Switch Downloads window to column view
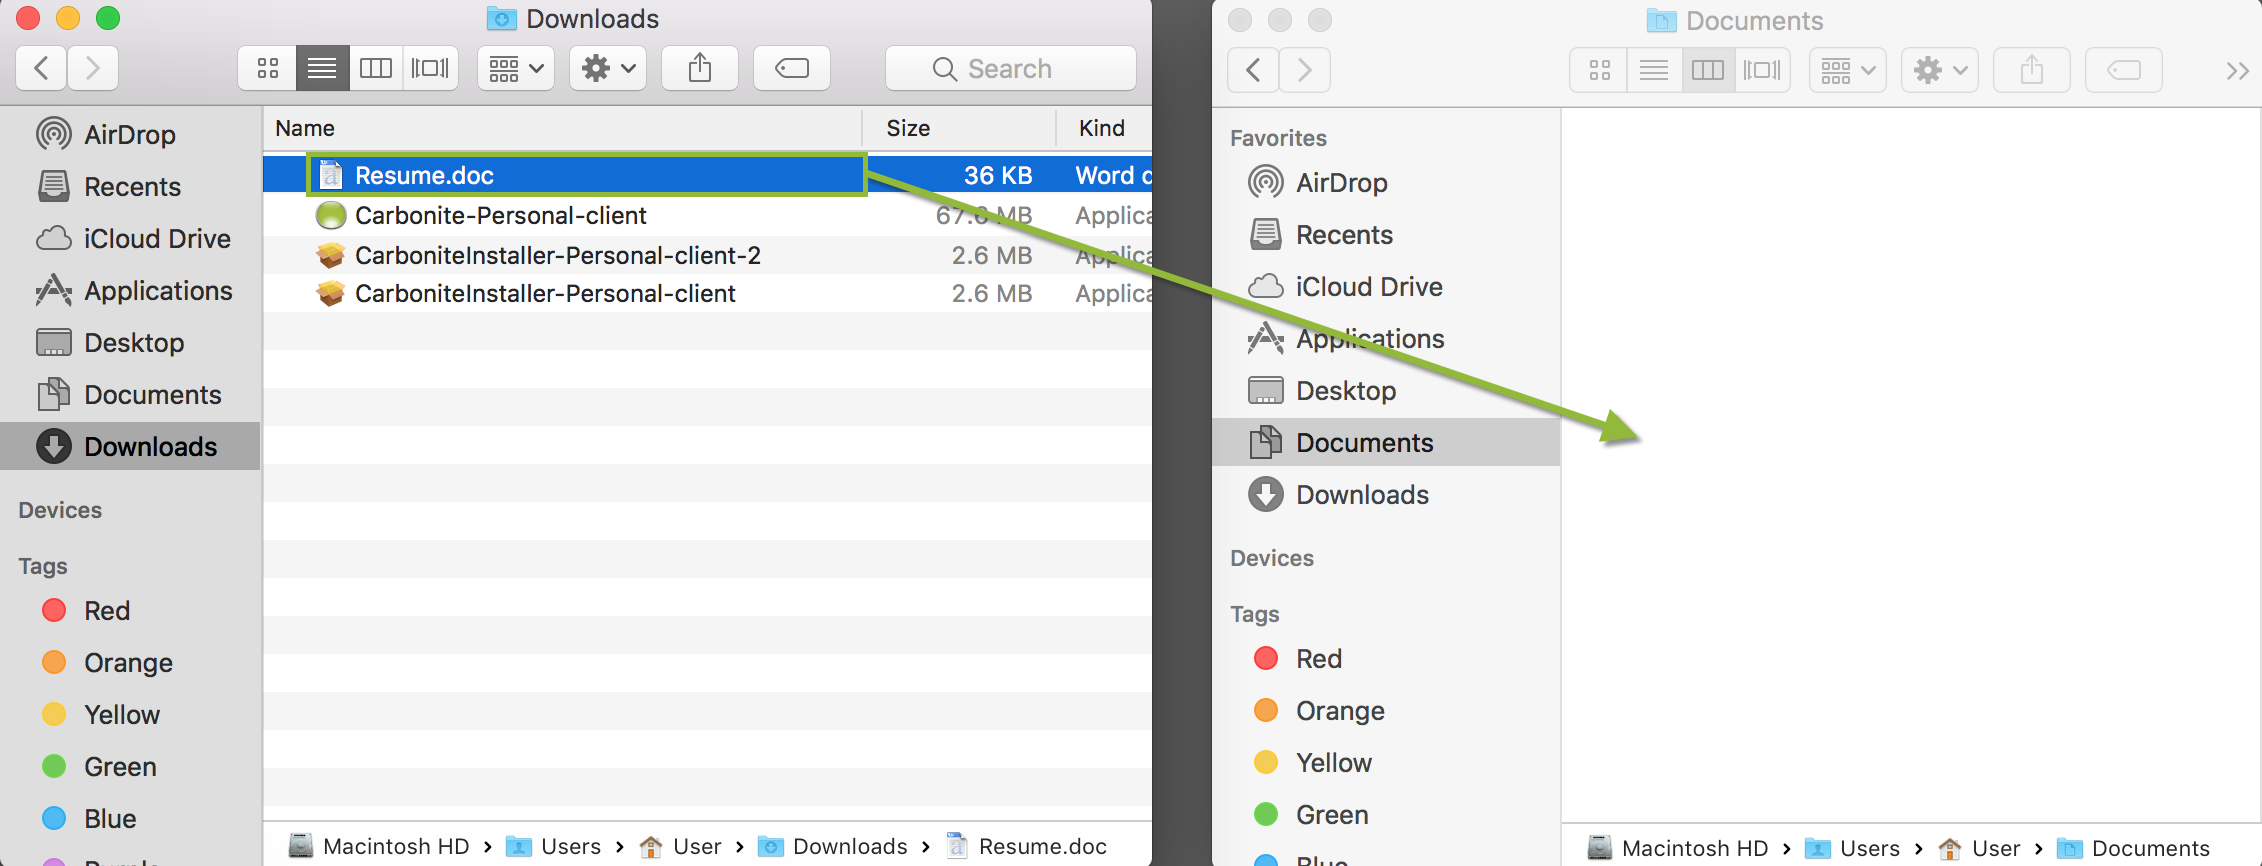Viewport: 2262px width, 866px height. [376, 68]
